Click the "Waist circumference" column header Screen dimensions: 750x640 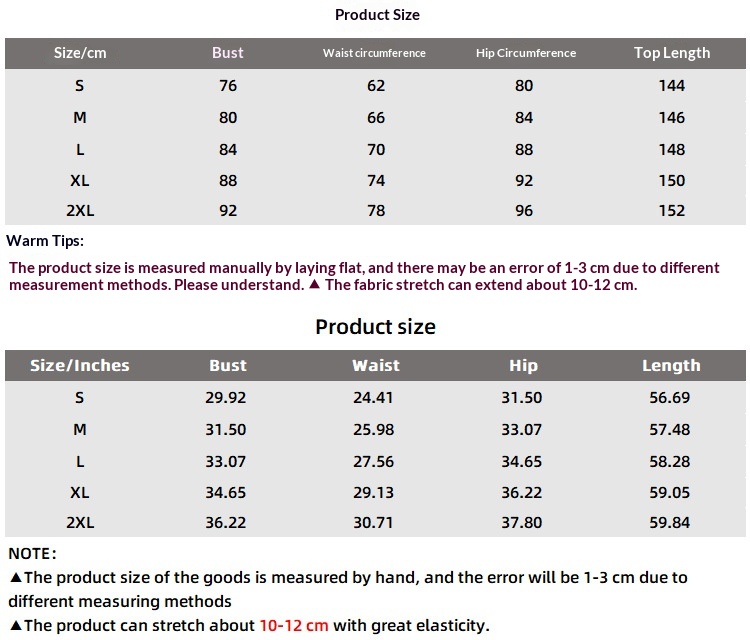pos(374,53)
